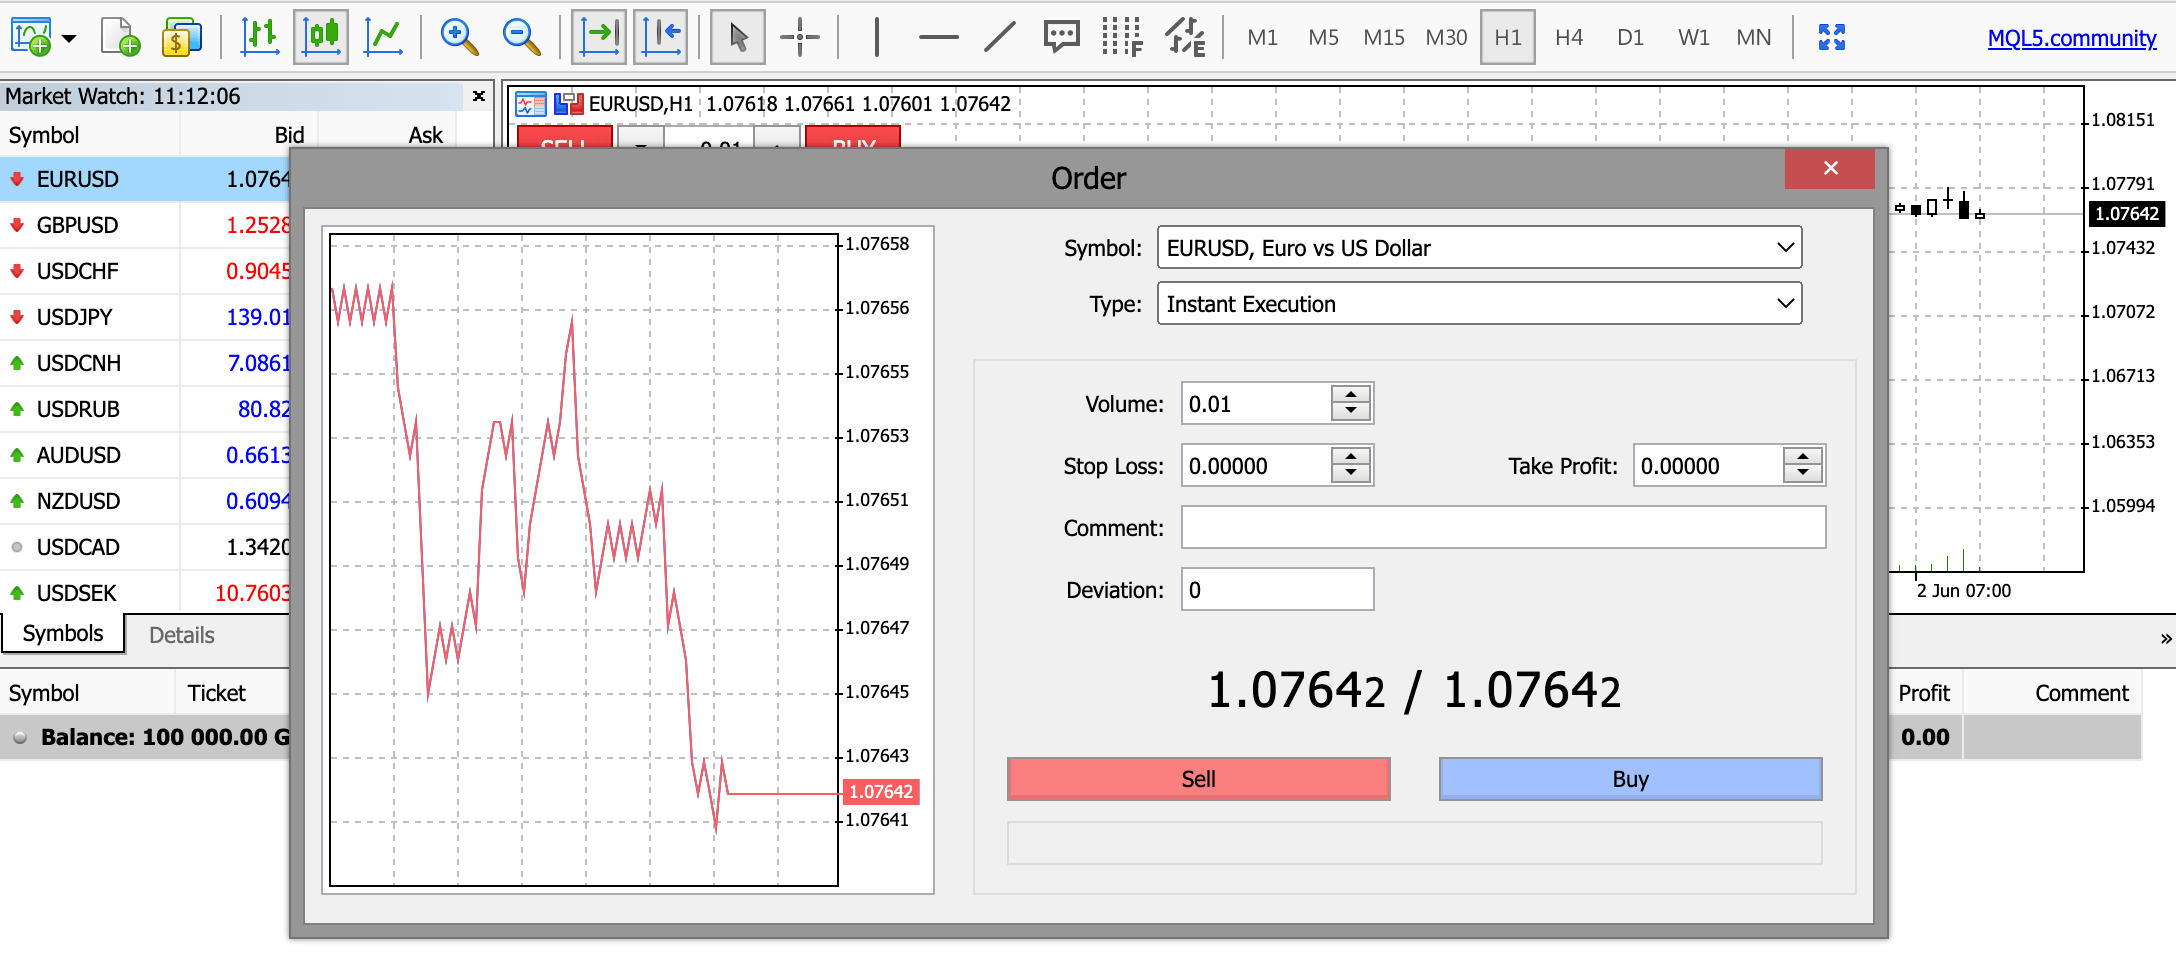Open the new chart icon
The height and width of the screenshot is (964, 2176).
tap(31, 37)
